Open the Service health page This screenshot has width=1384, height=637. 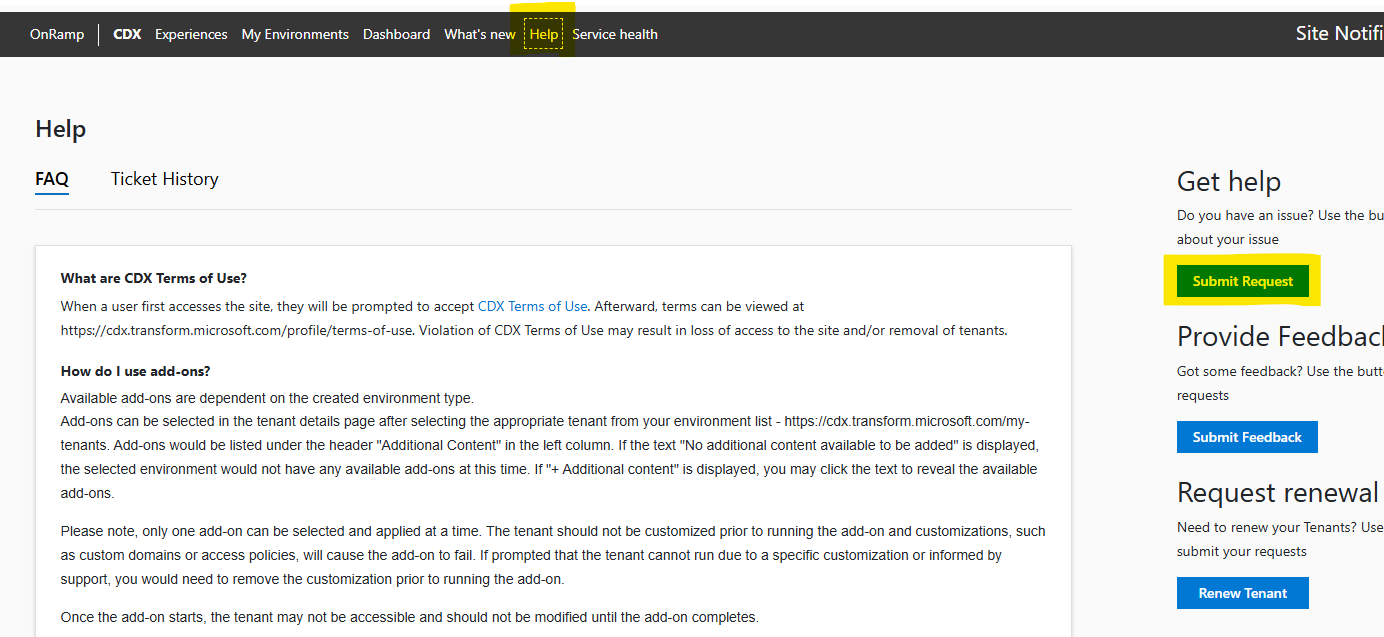(x=615, y=34)
